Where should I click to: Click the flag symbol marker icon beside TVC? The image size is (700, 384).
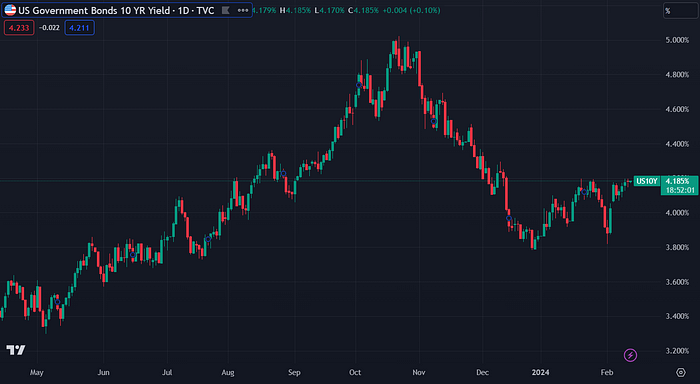point(226,10)
